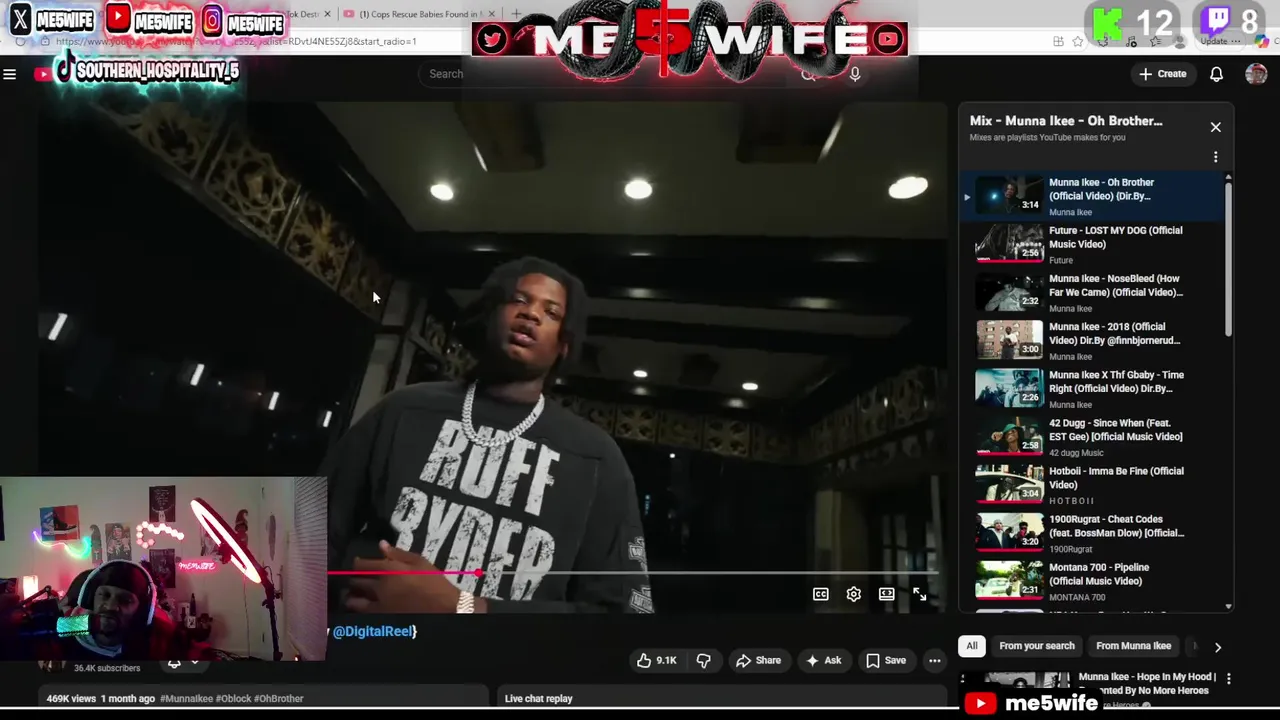Open the three-dot more actions menu beside Save
The height and width of the screenshot is (720, 1280).
coord(934,660)
